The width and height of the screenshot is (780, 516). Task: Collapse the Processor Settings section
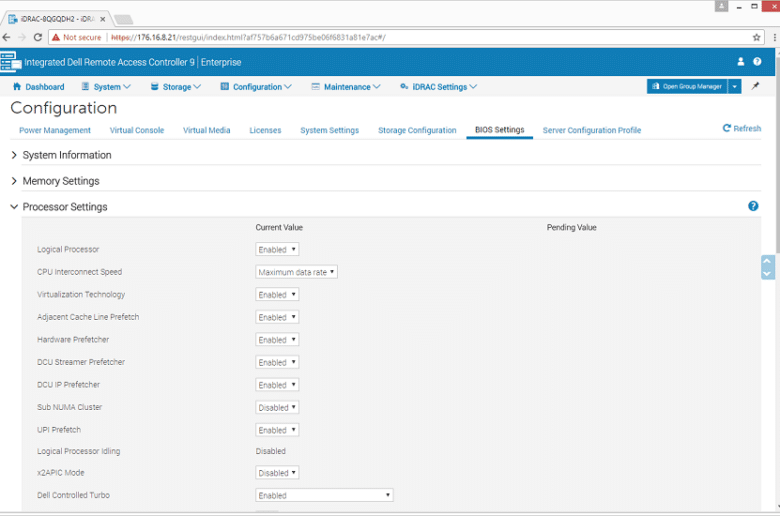click(14, 206)
